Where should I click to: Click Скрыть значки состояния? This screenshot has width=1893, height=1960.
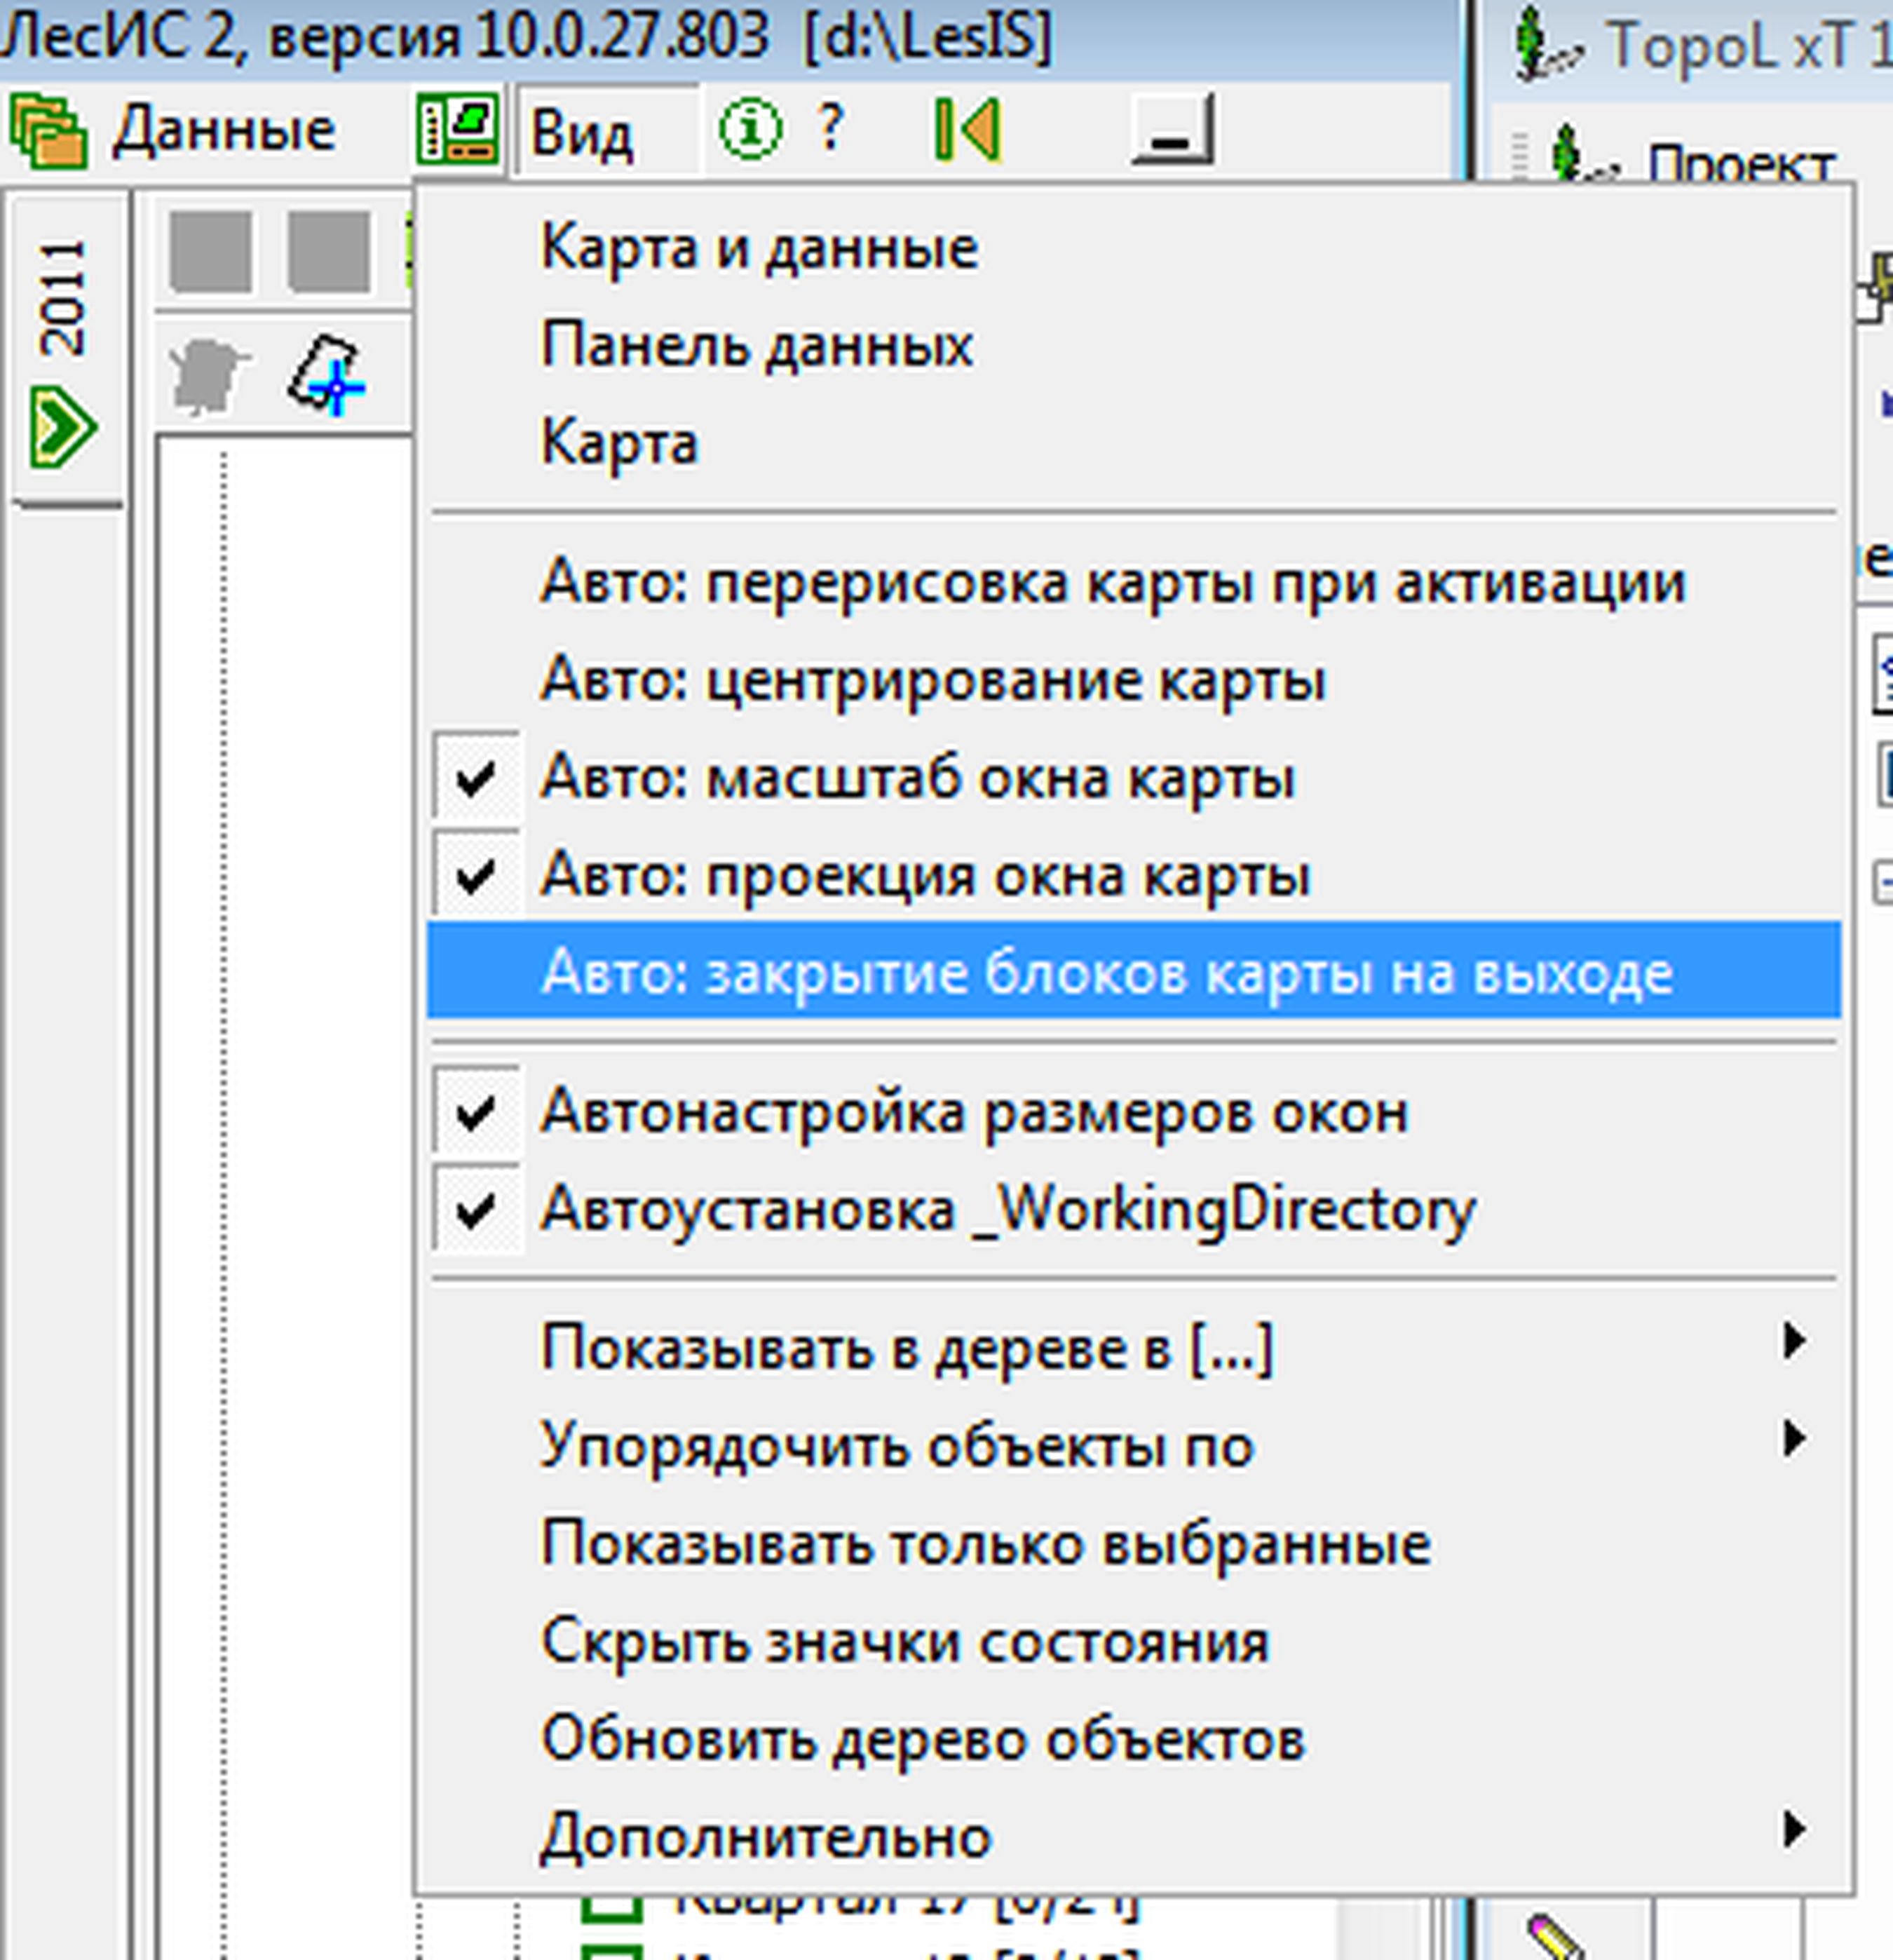[1134, 1641]
